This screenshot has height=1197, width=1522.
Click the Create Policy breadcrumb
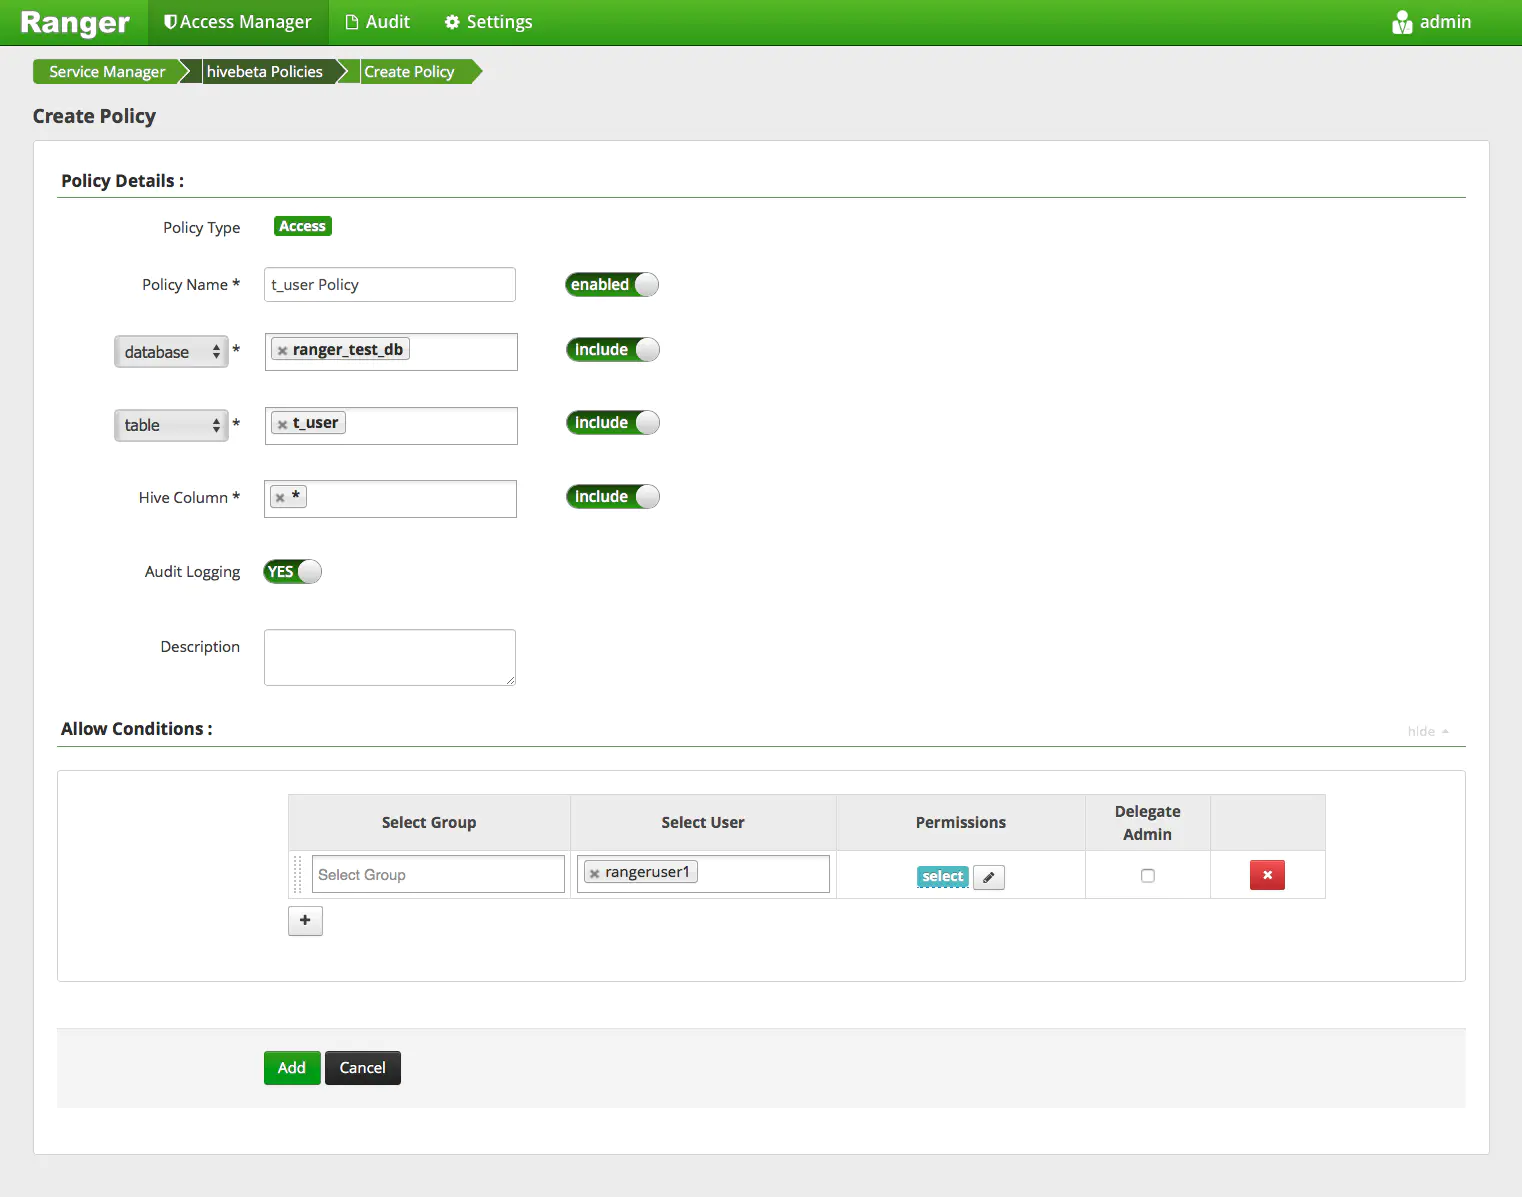[409, 72]
